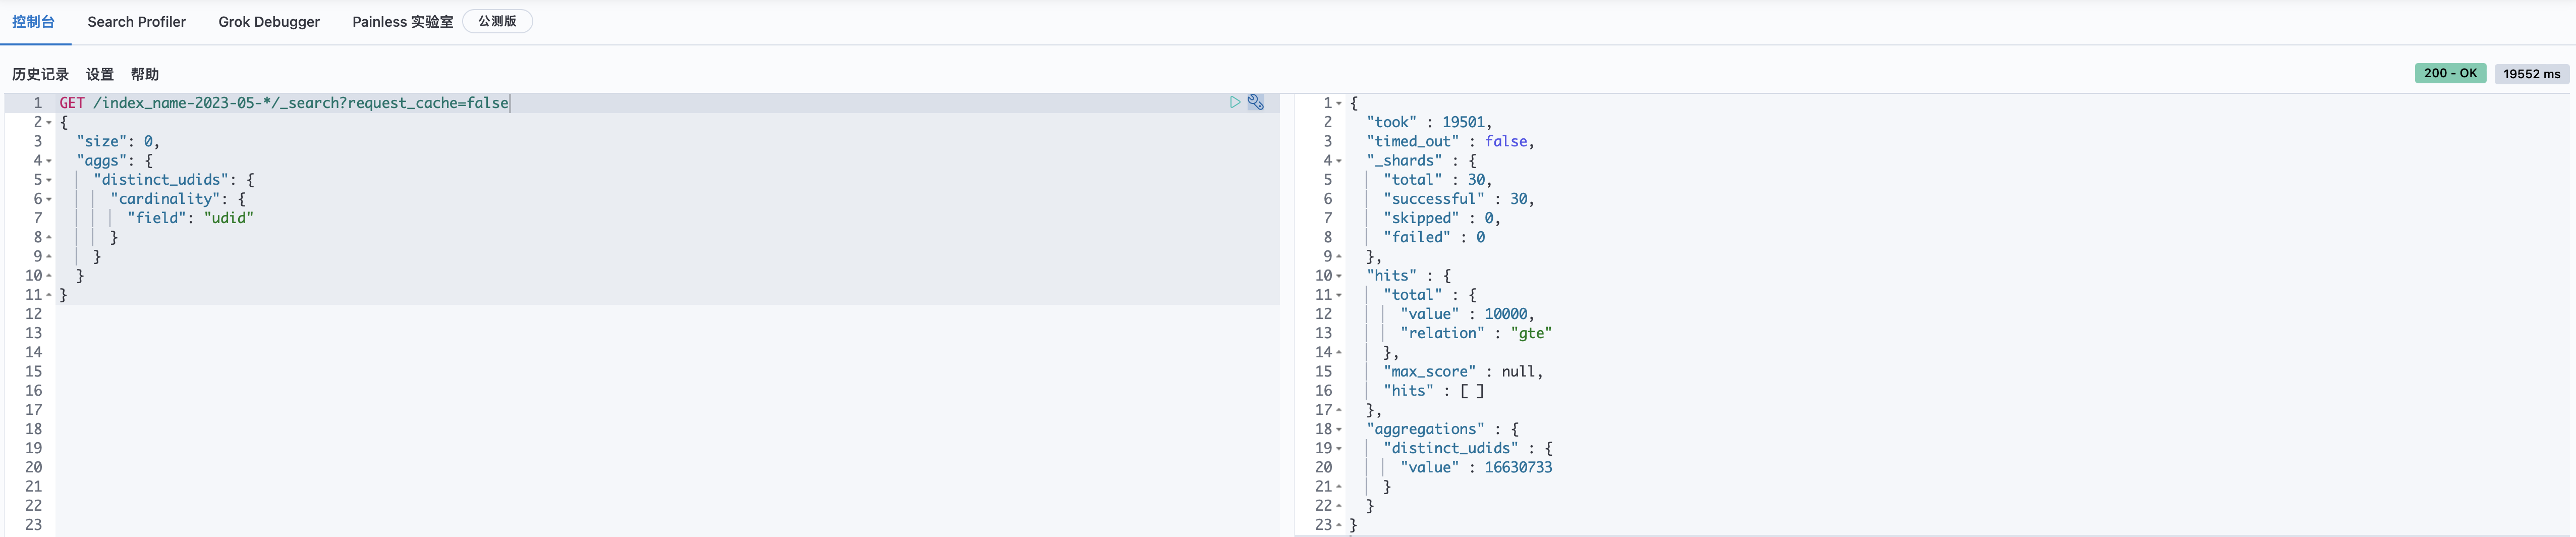Click "failed" : 0 in response
Image resolution: width=2576 pixels, height=537 pixels.
[1434, 237]
